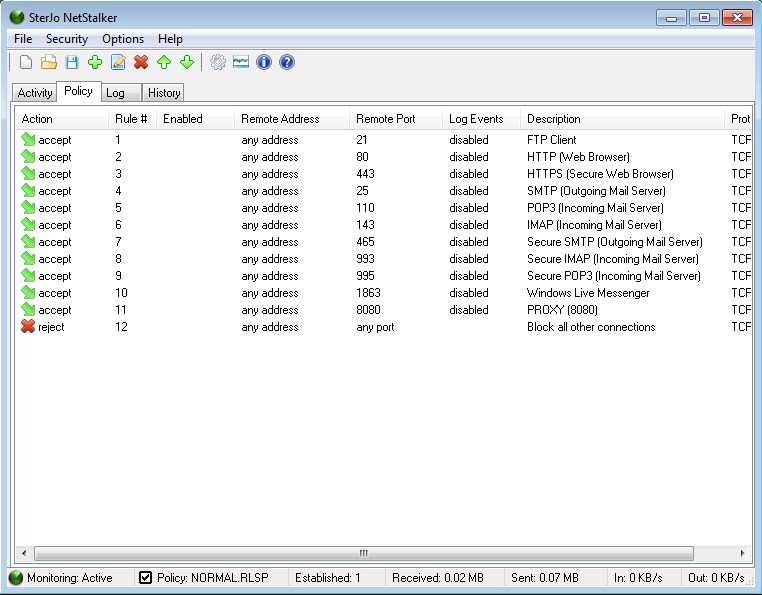762x595 pixels.
Task: Switch to the Activity tab
Action: (35, 93)
